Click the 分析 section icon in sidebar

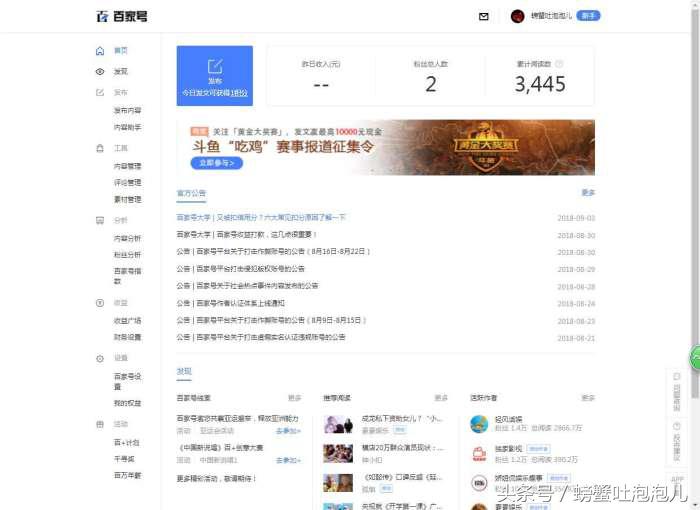[x=100, y=220]
